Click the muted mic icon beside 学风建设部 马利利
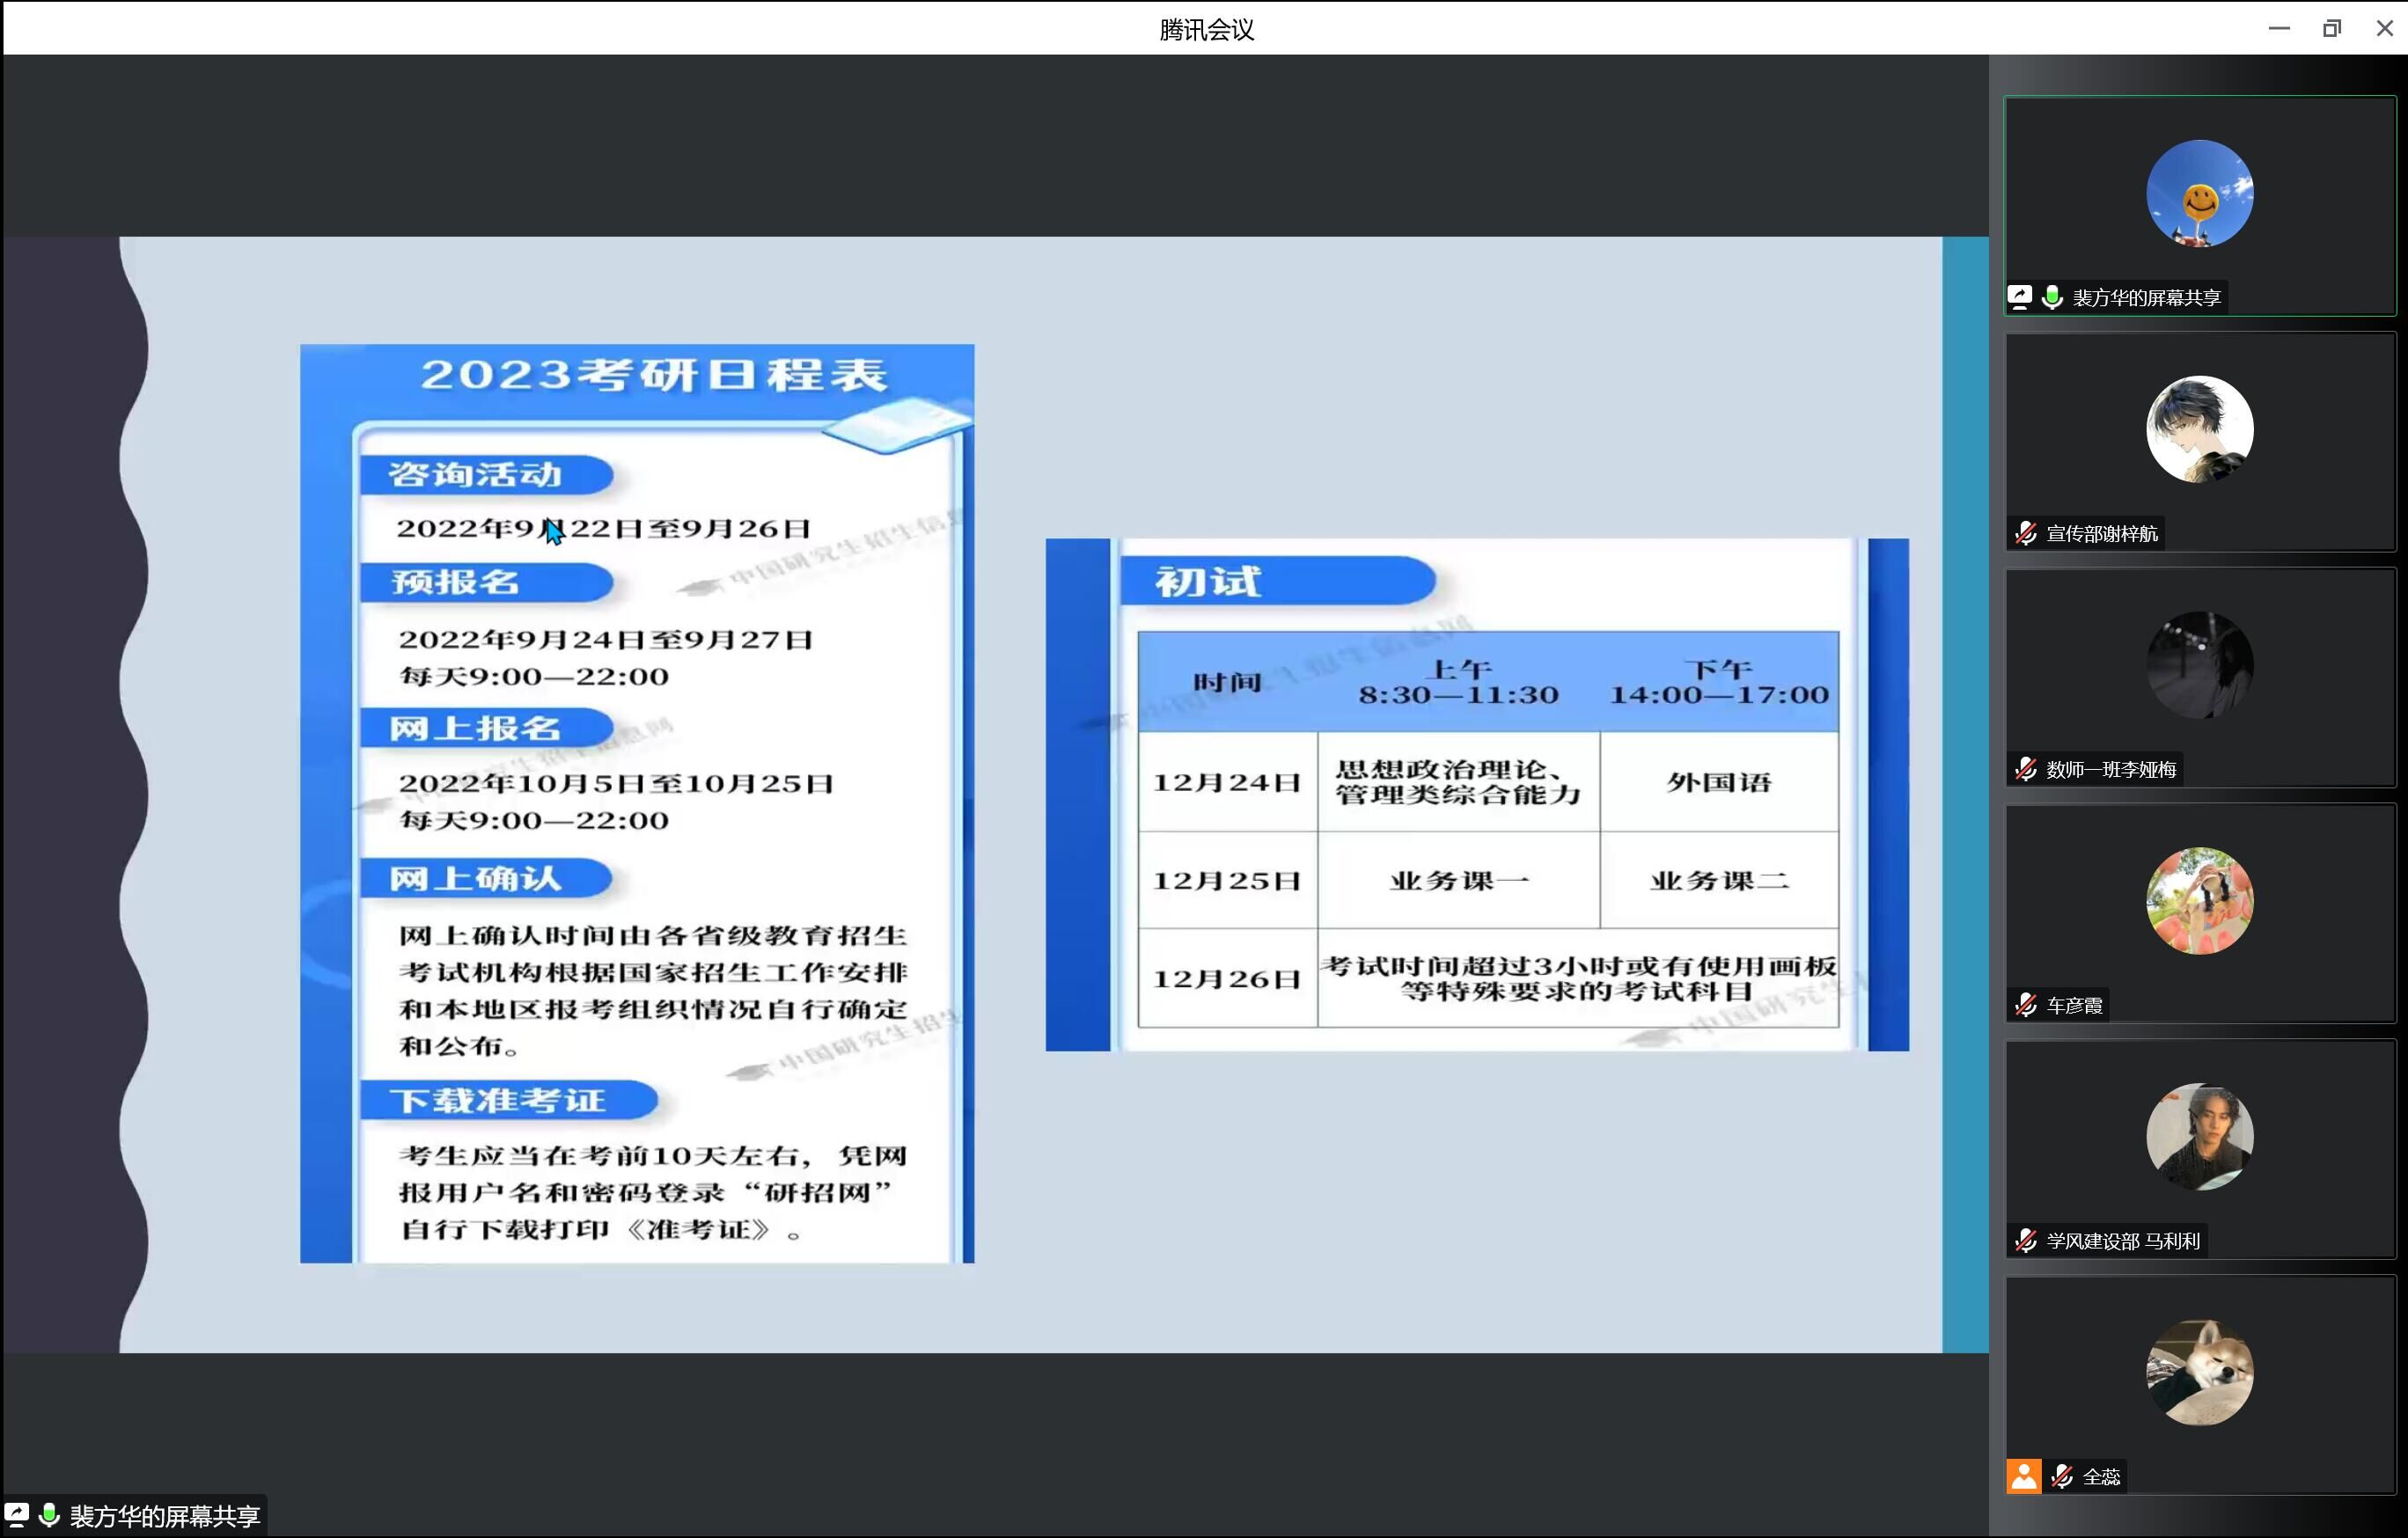 2025,1241
